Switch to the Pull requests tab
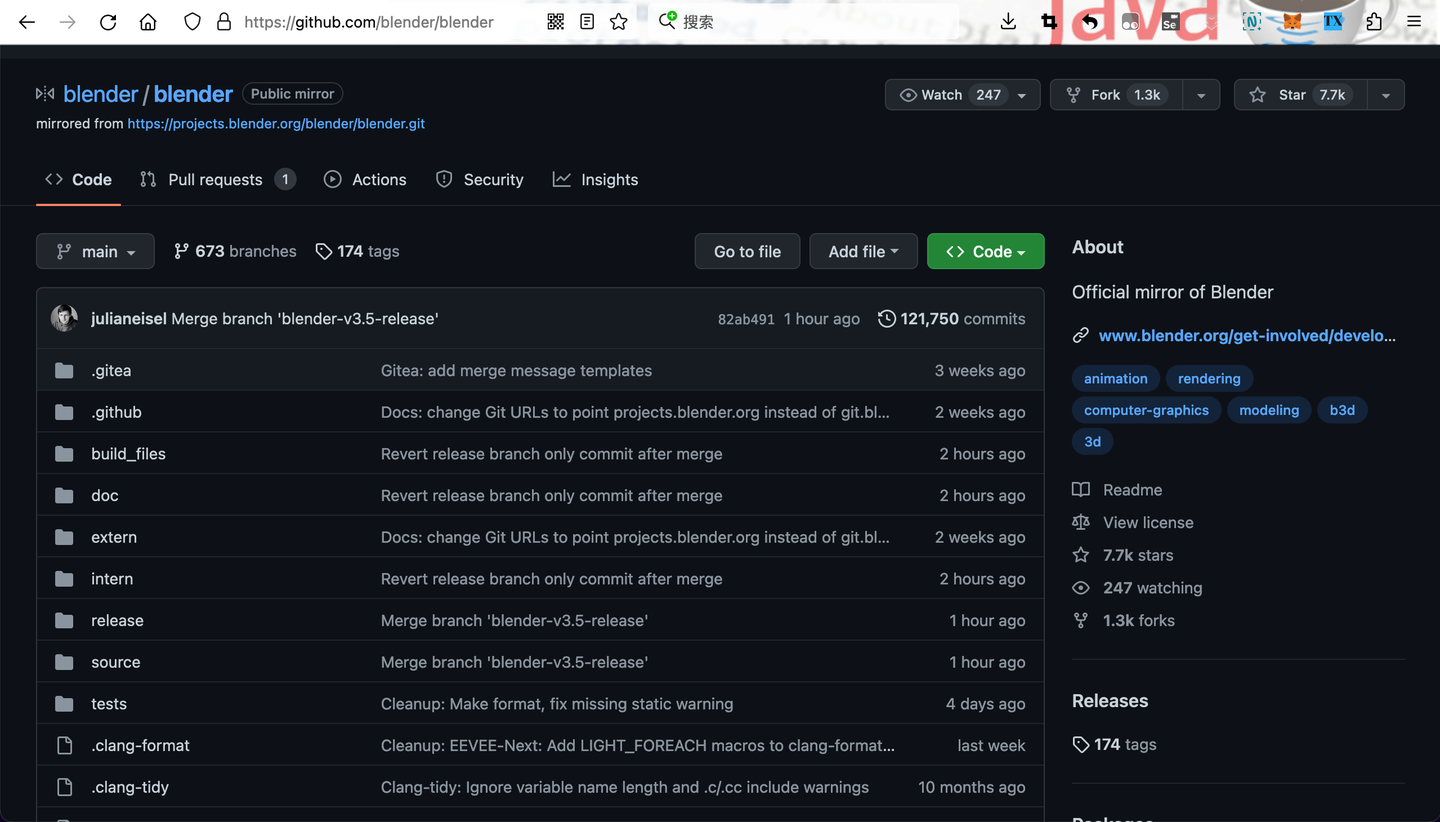1440x822 pixels. point(215,179)
